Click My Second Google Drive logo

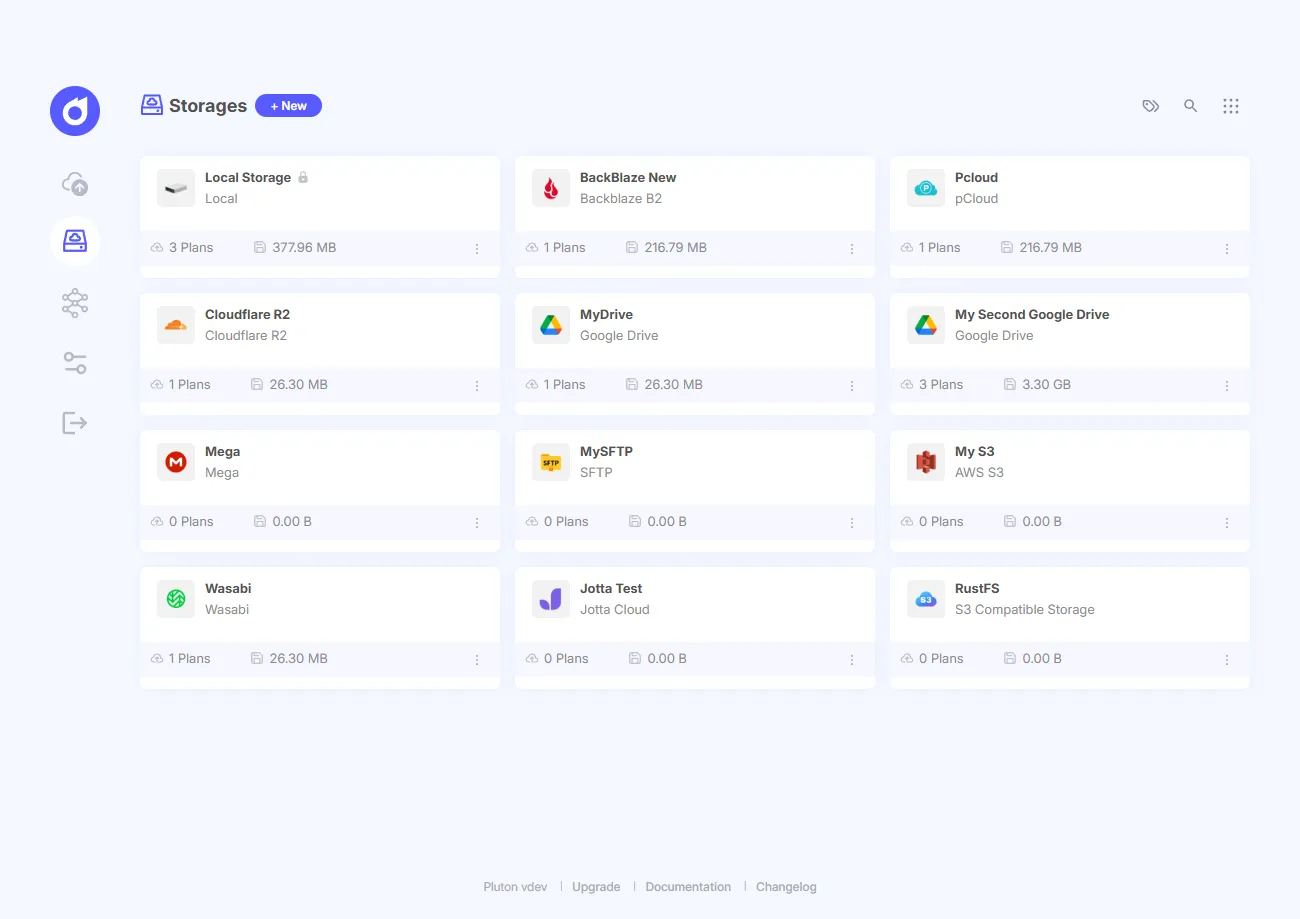tap(926, 325)
